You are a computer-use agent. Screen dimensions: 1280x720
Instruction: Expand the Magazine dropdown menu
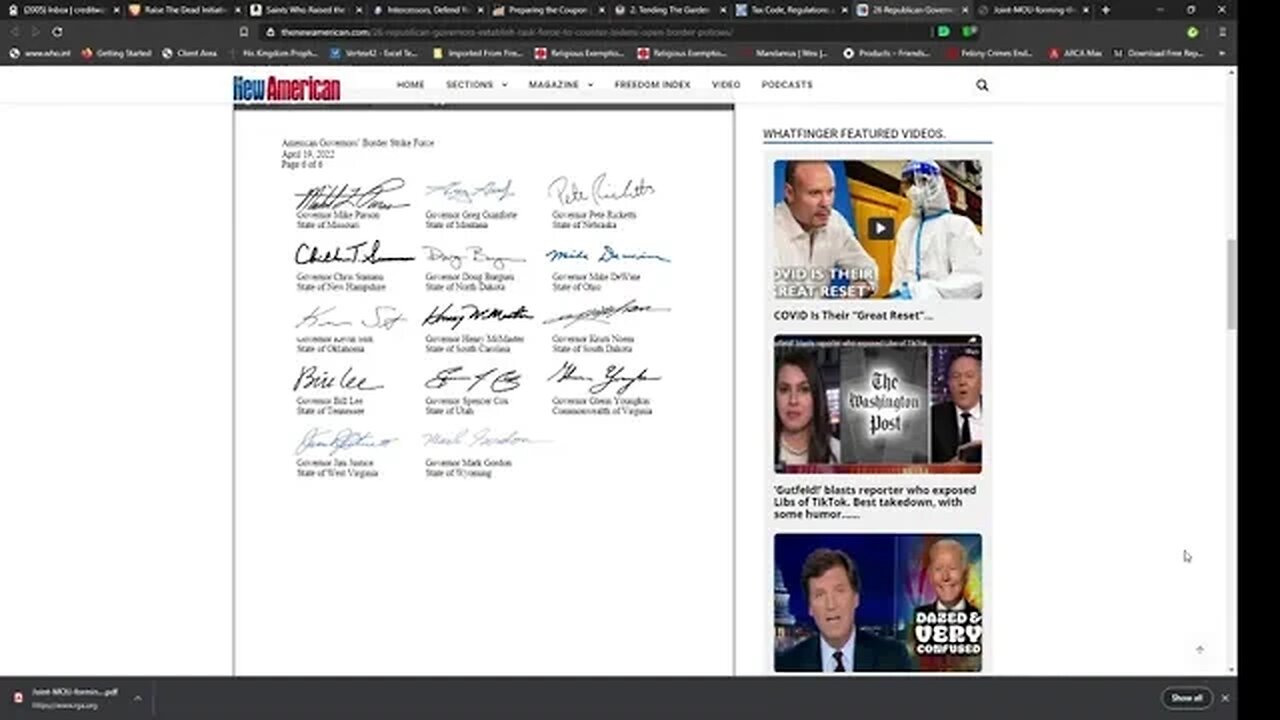(560, 85)
